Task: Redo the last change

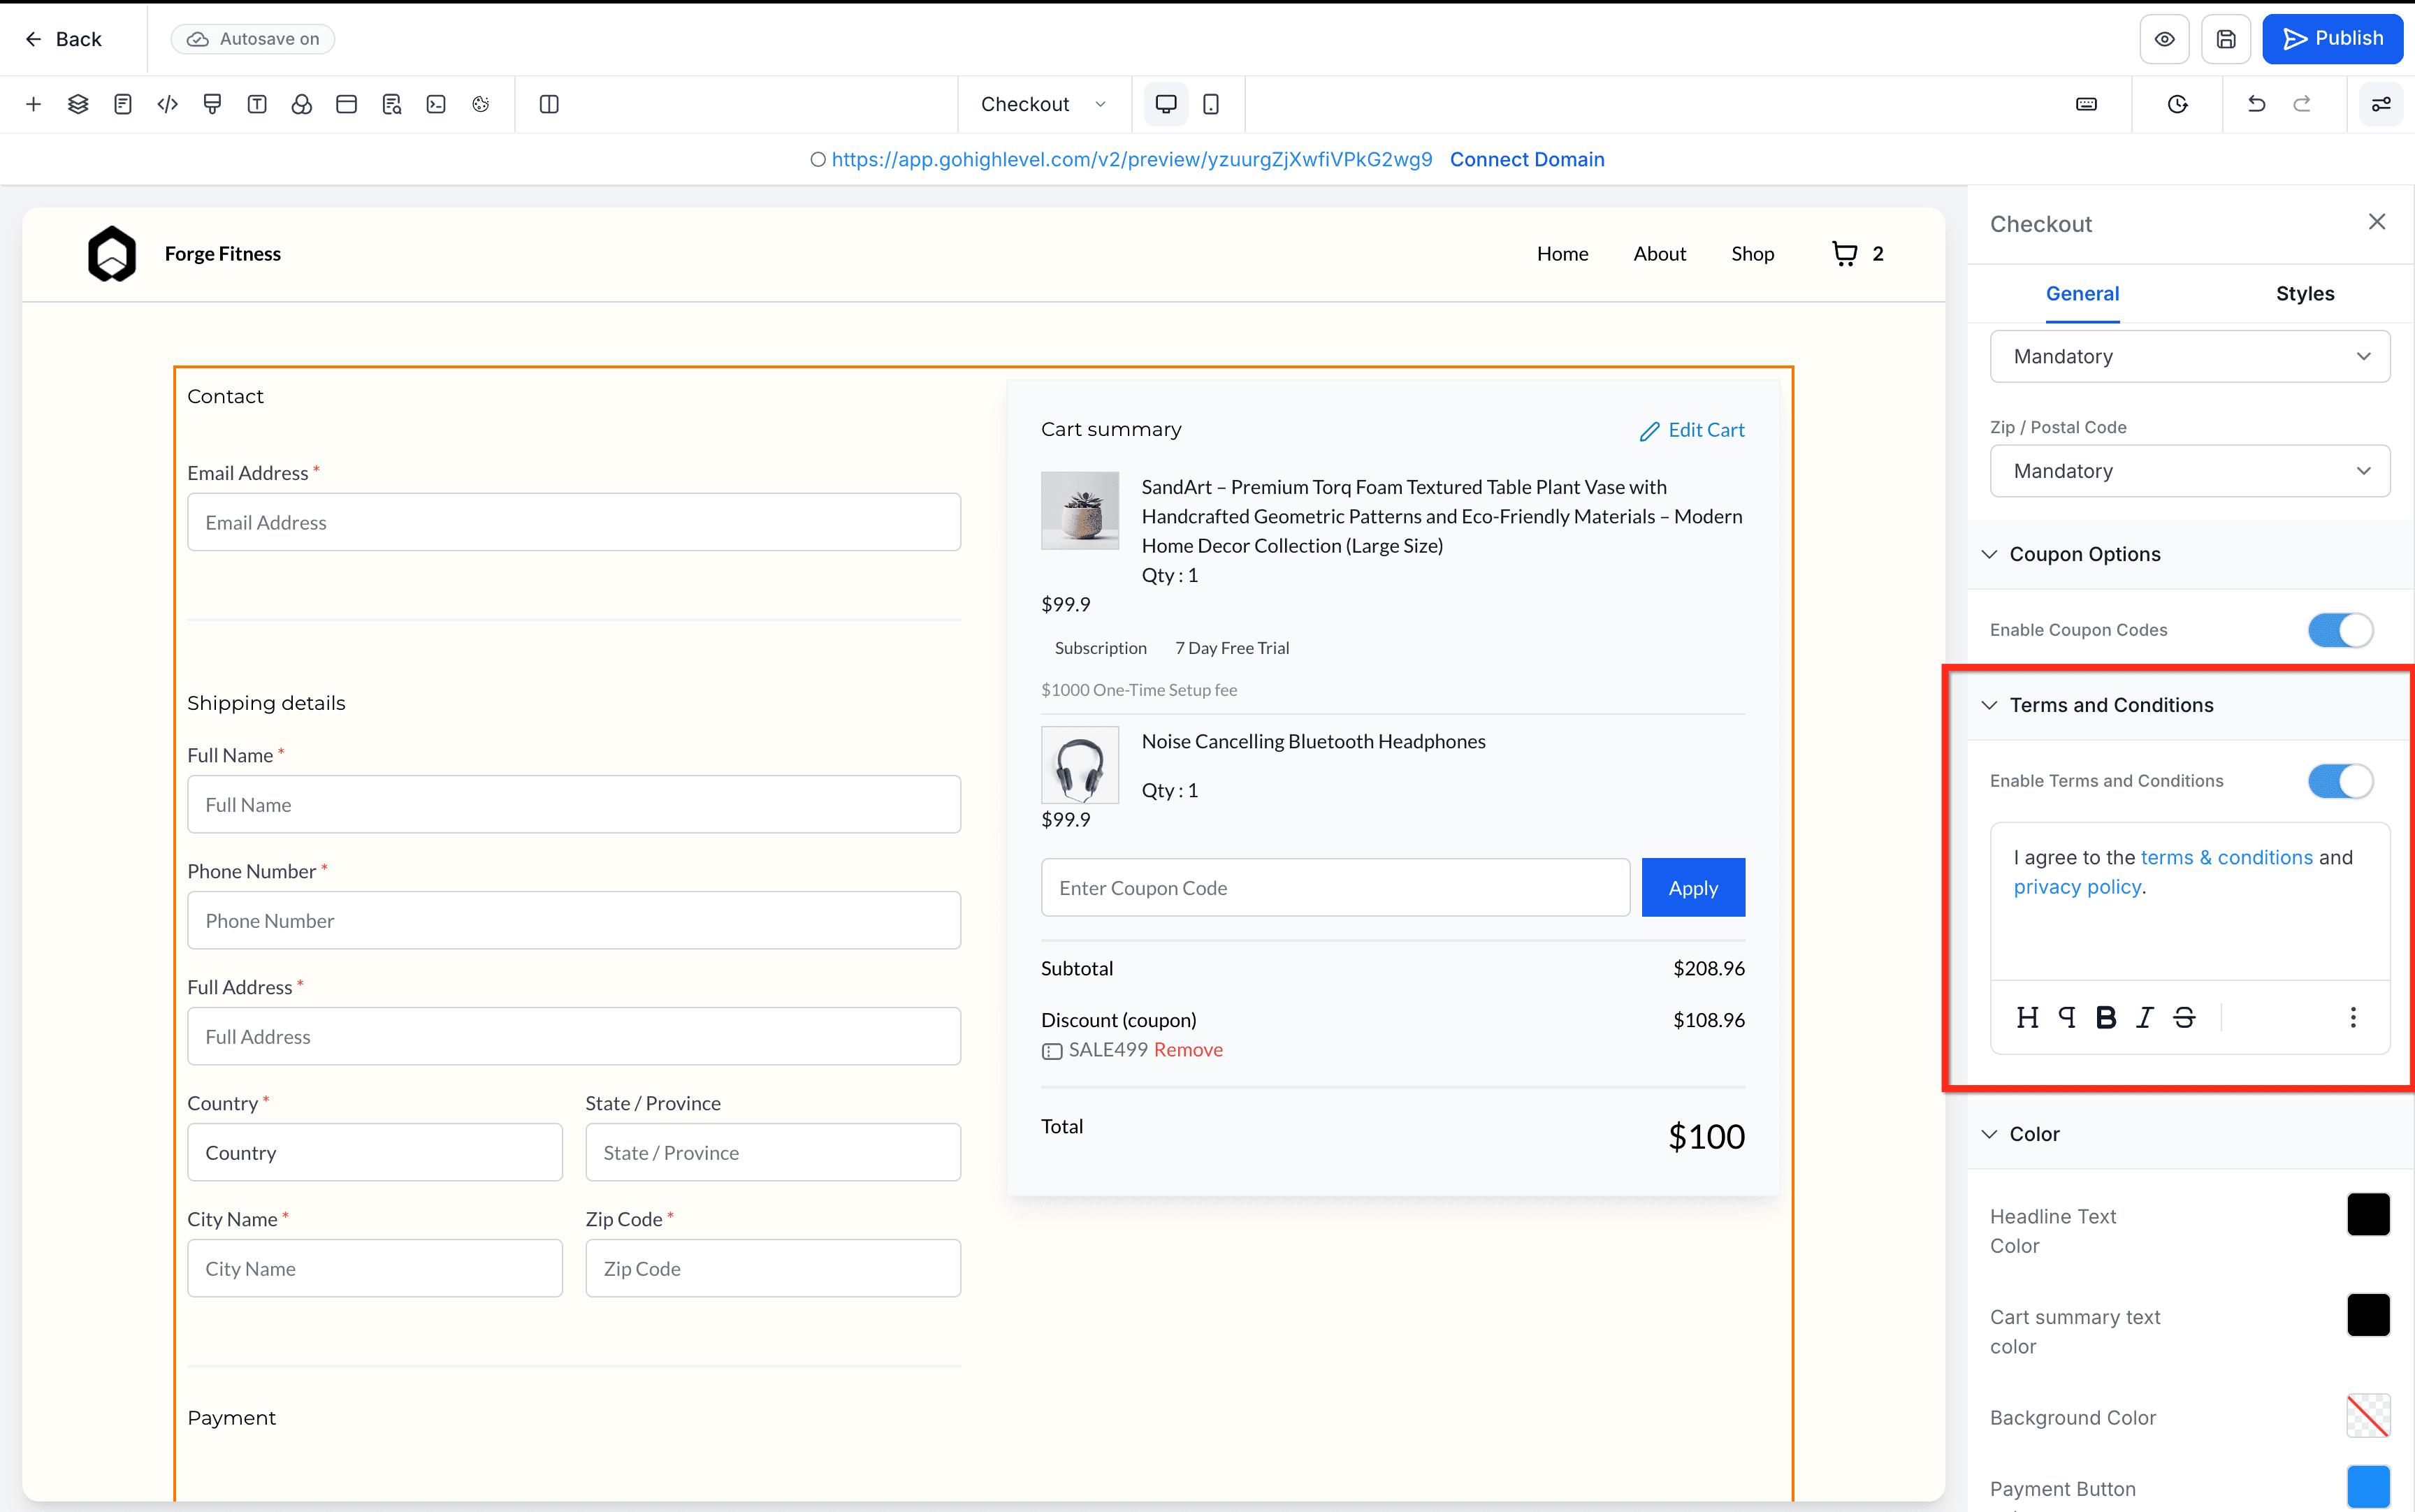Action: (2302, 104)
